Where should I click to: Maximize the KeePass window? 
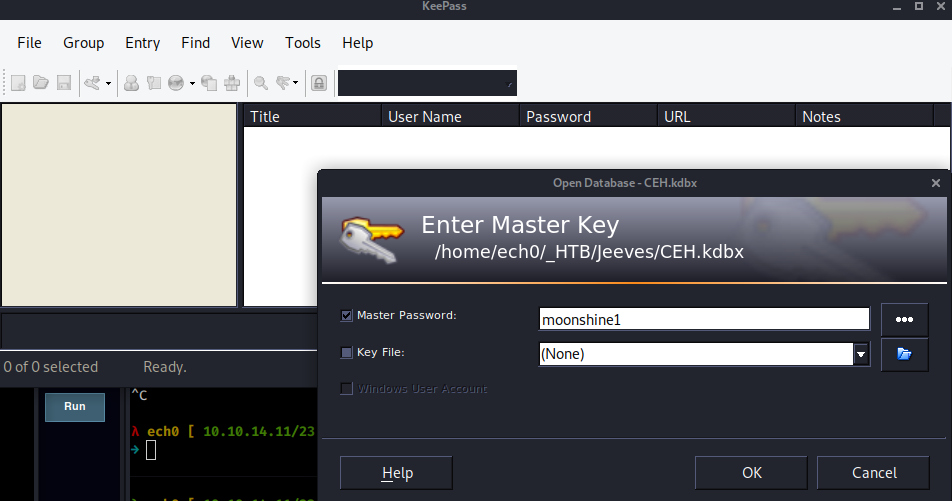point(919,6)
